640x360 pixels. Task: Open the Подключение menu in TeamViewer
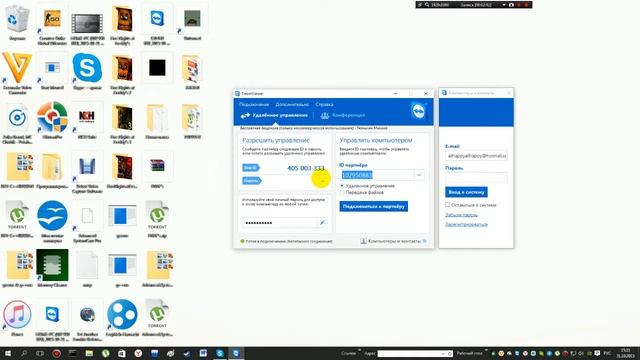click(x=254, y=104)
